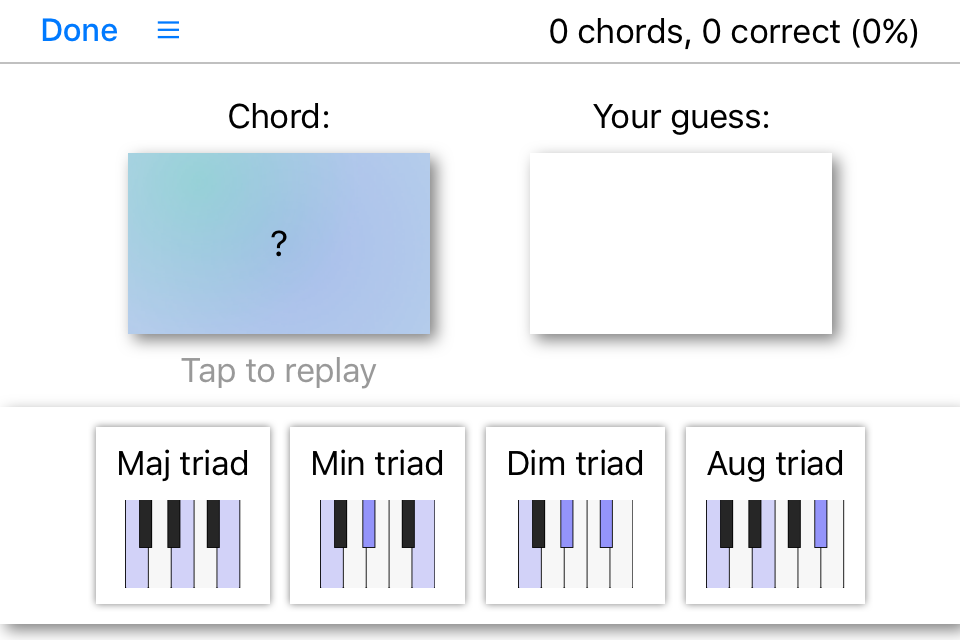Tap the first highlighted black key in Dim triad

click(567, 523)
